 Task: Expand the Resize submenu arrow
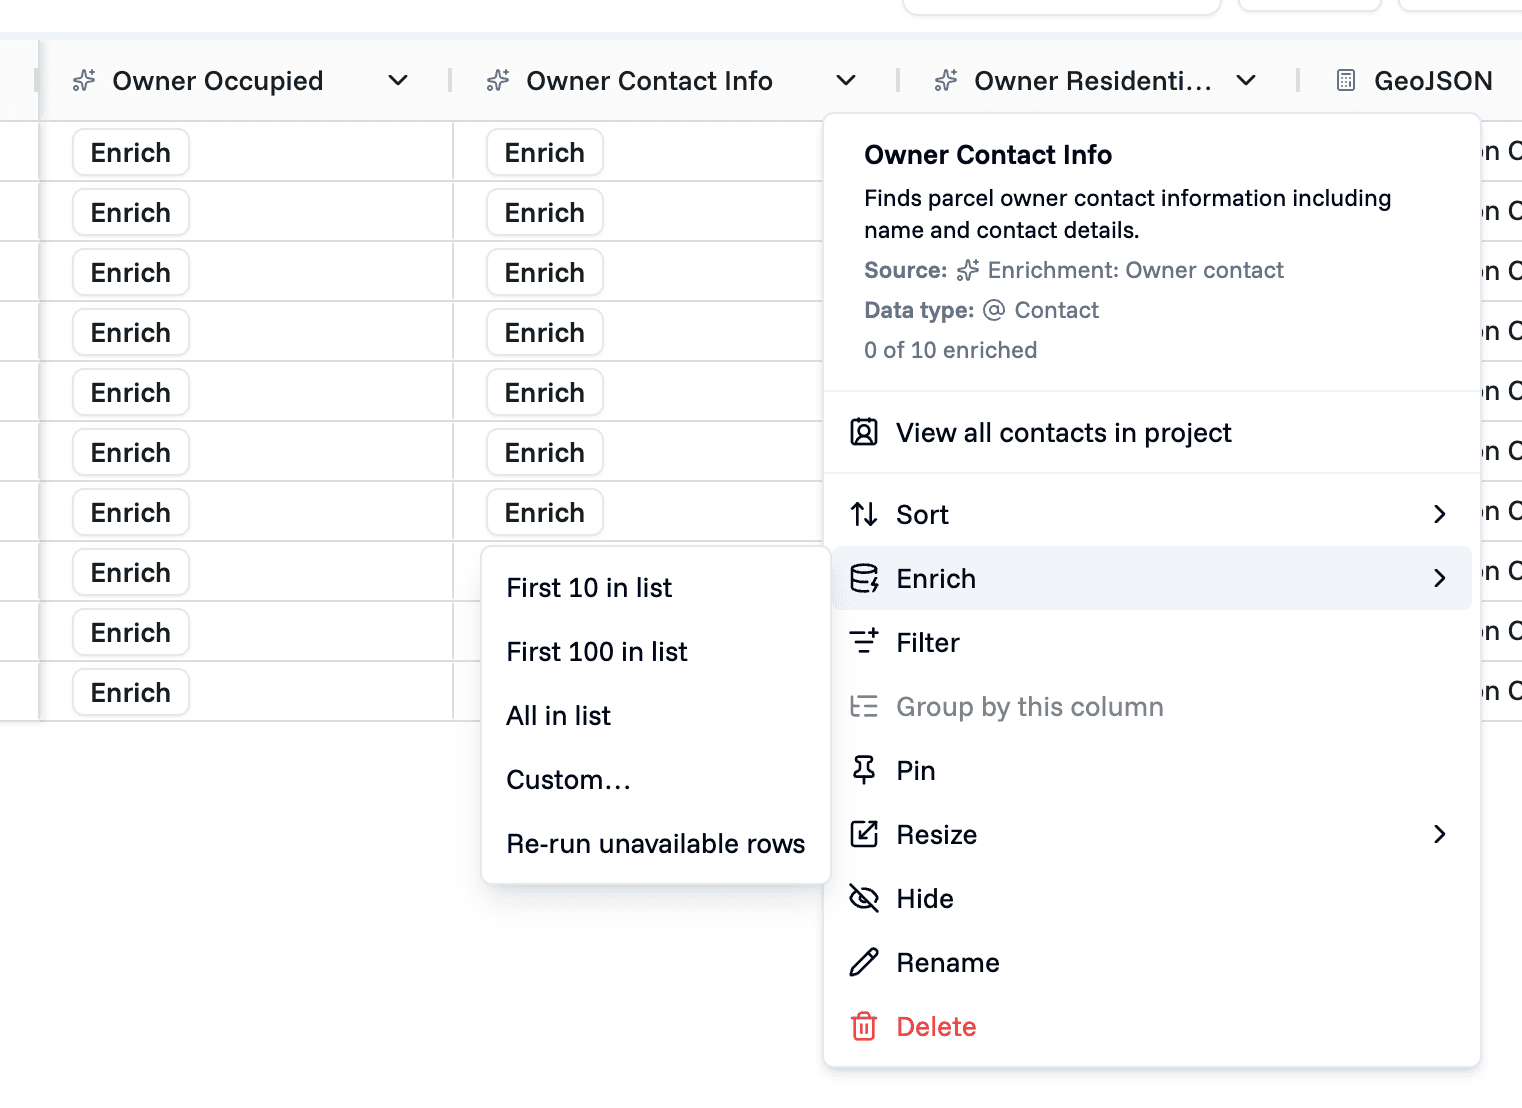coord(1440,834)
